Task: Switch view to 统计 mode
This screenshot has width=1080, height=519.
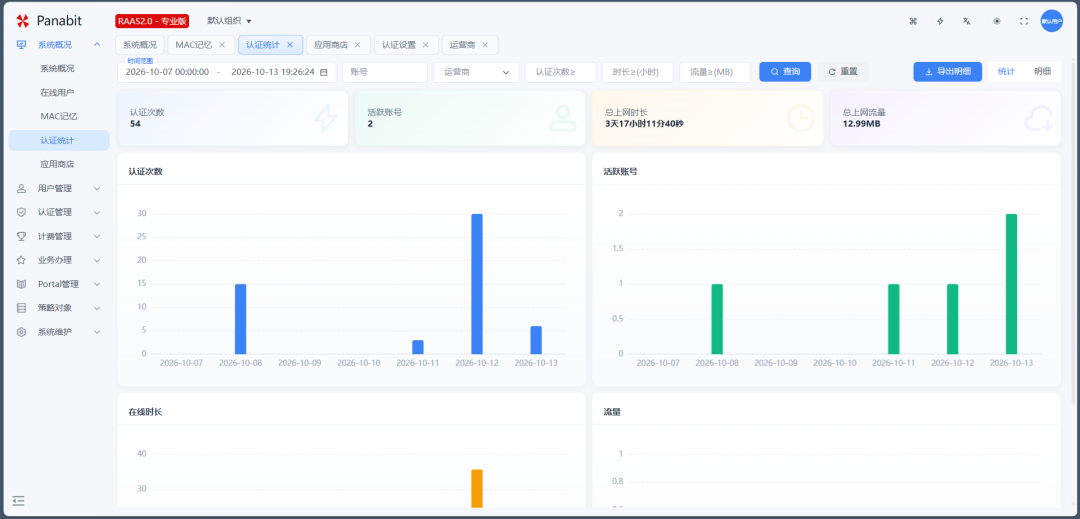Action: click(1006, 72)
